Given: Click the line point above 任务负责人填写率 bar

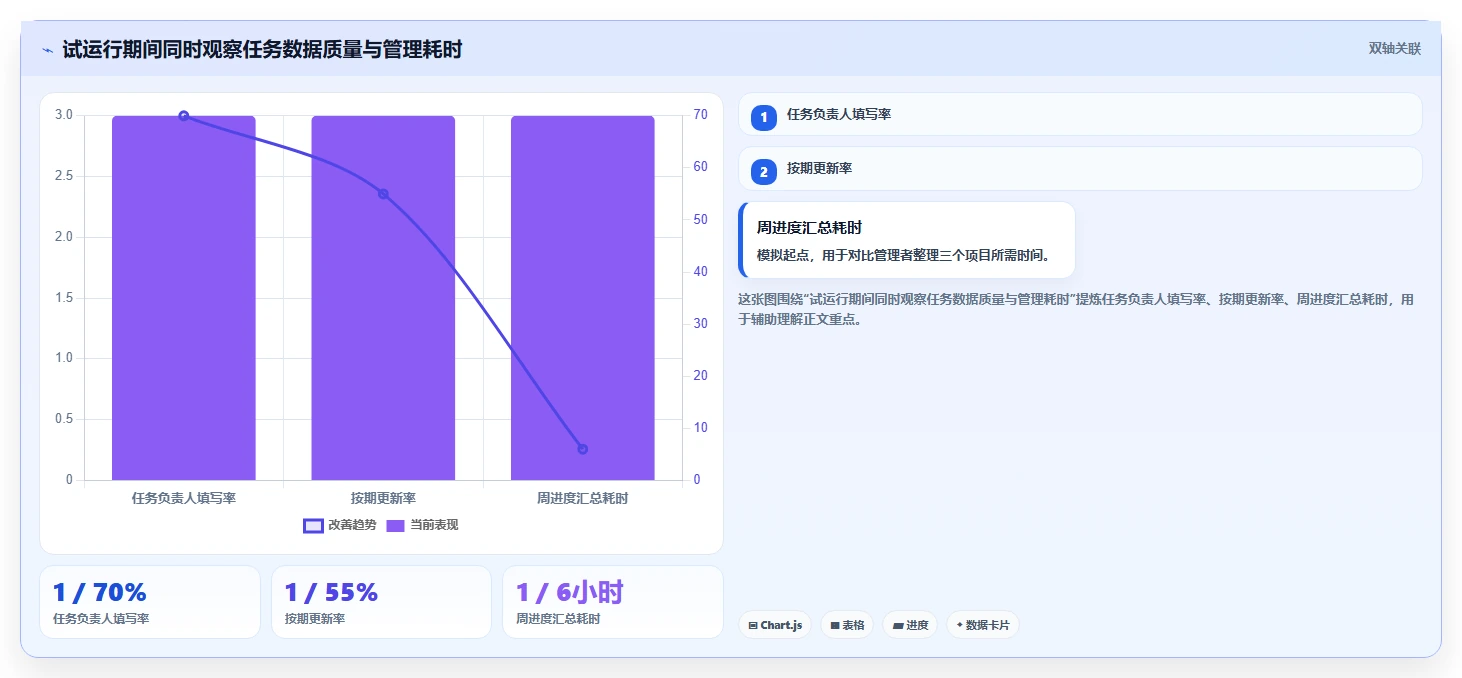Looking at the screenshot, I should (184, 116).
